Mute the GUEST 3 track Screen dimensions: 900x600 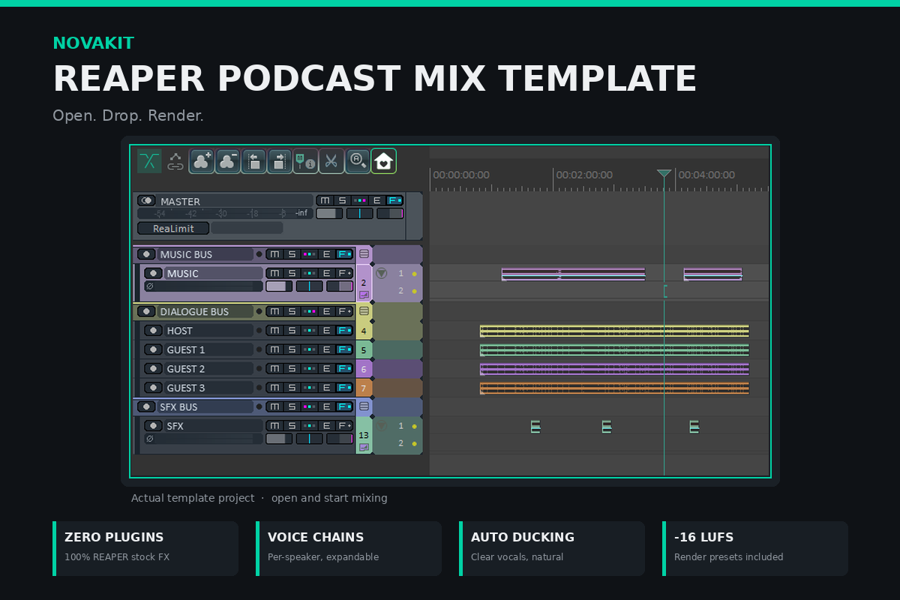pyautogui.click(x=275, y=388)
